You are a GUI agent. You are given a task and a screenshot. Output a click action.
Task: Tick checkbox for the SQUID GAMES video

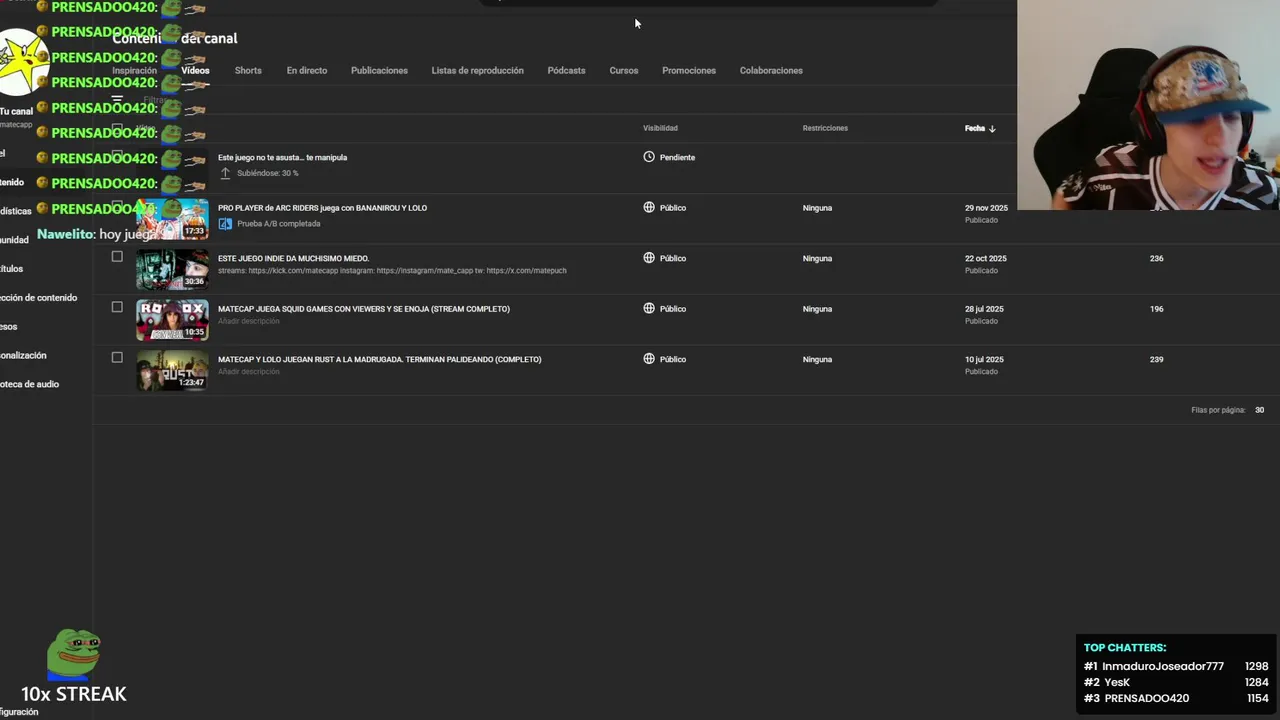coord(117,307)
